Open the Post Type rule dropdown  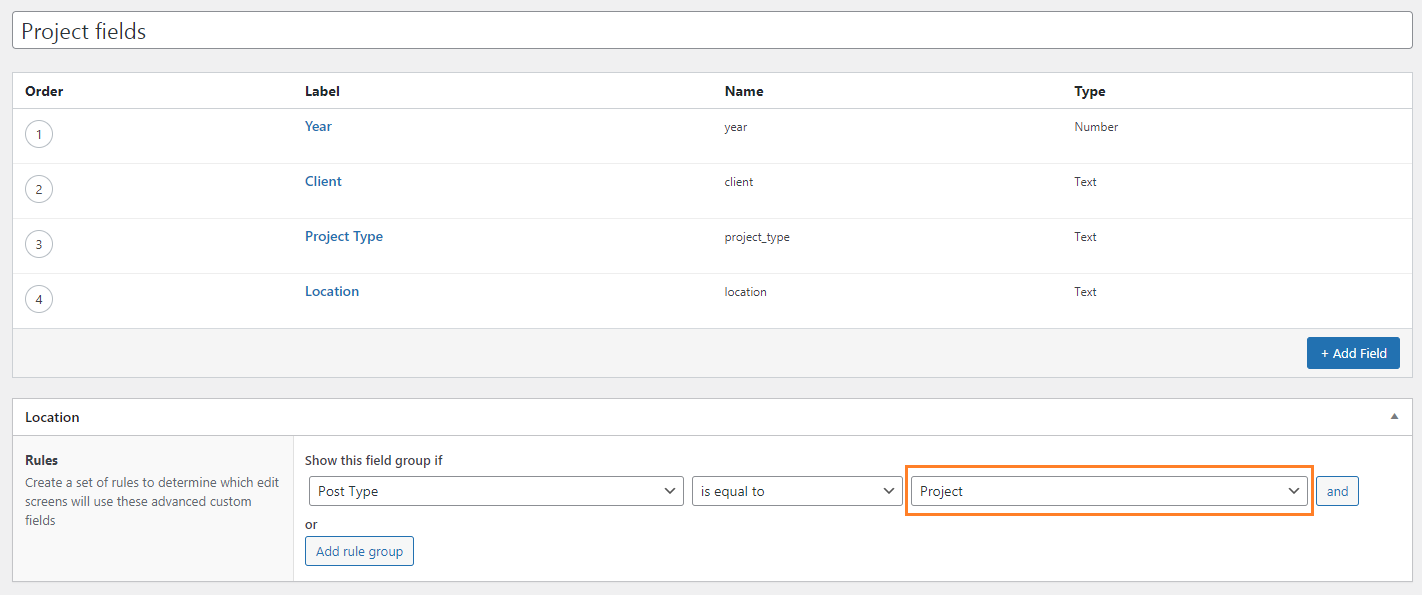(x=496, y=491)
